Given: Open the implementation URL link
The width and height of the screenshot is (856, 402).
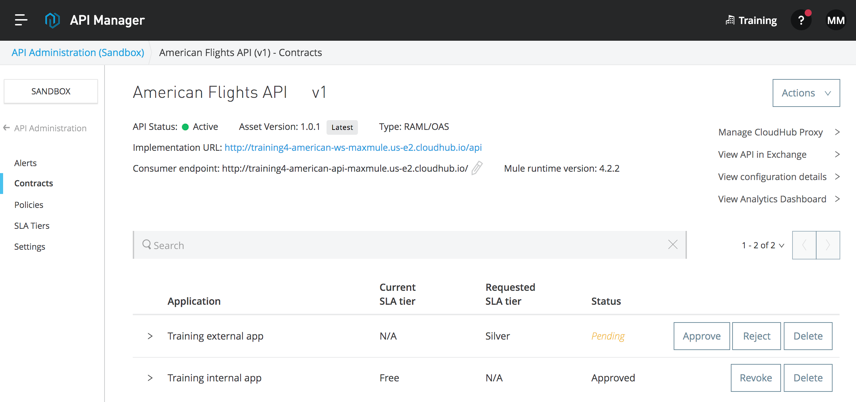Looking at the screenshot, I should [x=353, y=147].
